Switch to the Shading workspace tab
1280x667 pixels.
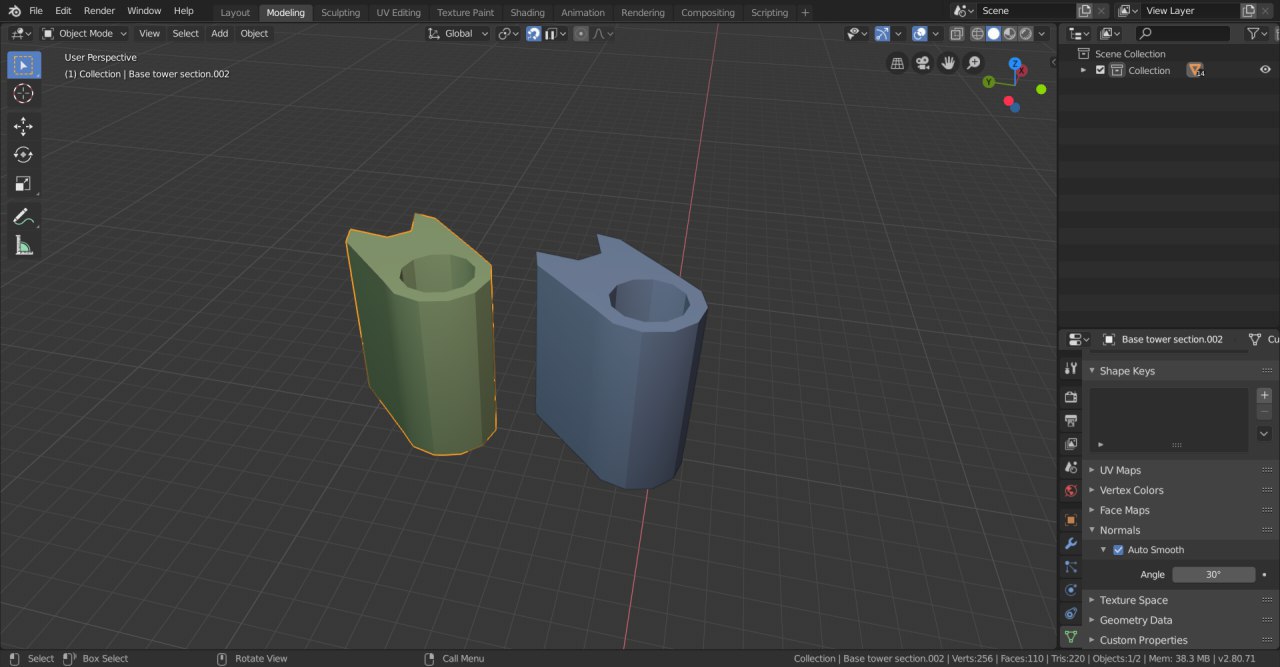point(527,13)
